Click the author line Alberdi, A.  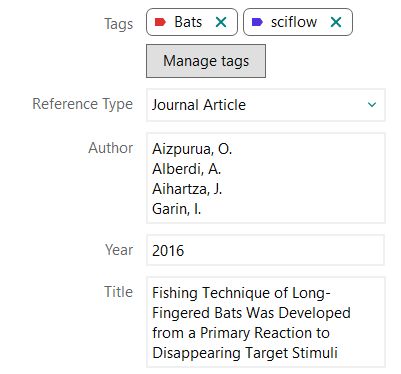[186, 169]
